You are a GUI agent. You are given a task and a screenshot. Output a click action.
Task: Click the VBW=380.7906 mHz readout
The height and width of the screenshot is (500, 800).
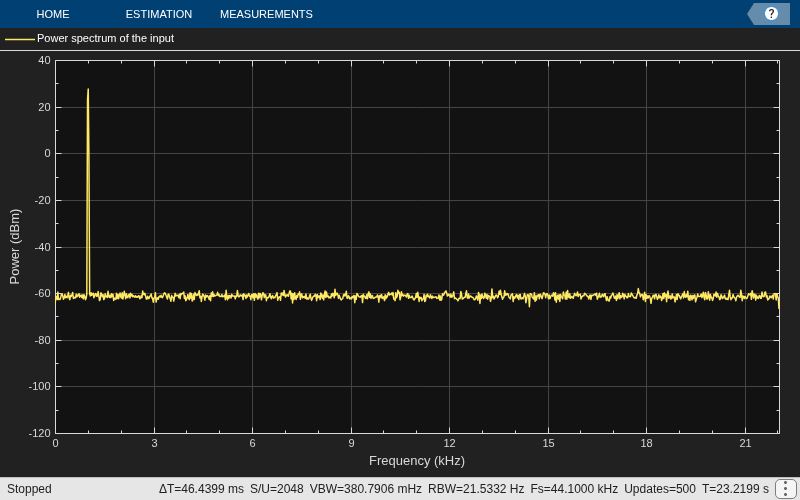tap(365, 489)
